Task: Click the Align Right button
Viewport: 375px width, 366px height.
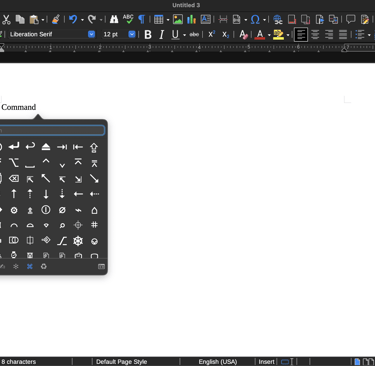Action: (329, 34)
